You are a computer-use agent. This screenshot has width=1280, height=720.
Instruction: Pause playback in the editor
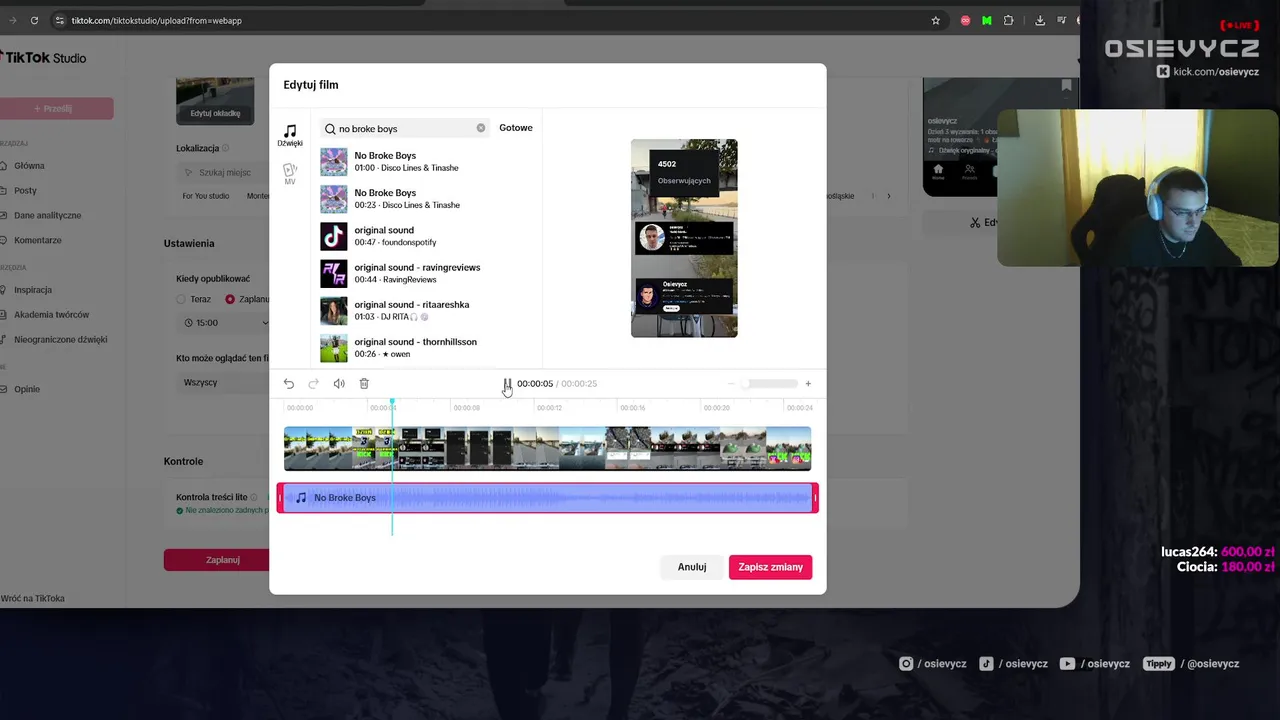pyautogui.click(x=507, y=384)
